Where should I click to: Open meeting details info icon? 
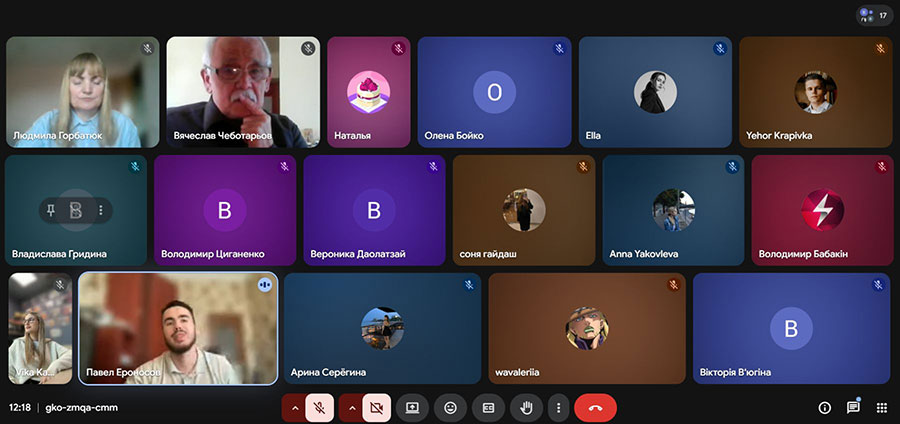coord(825,408)
